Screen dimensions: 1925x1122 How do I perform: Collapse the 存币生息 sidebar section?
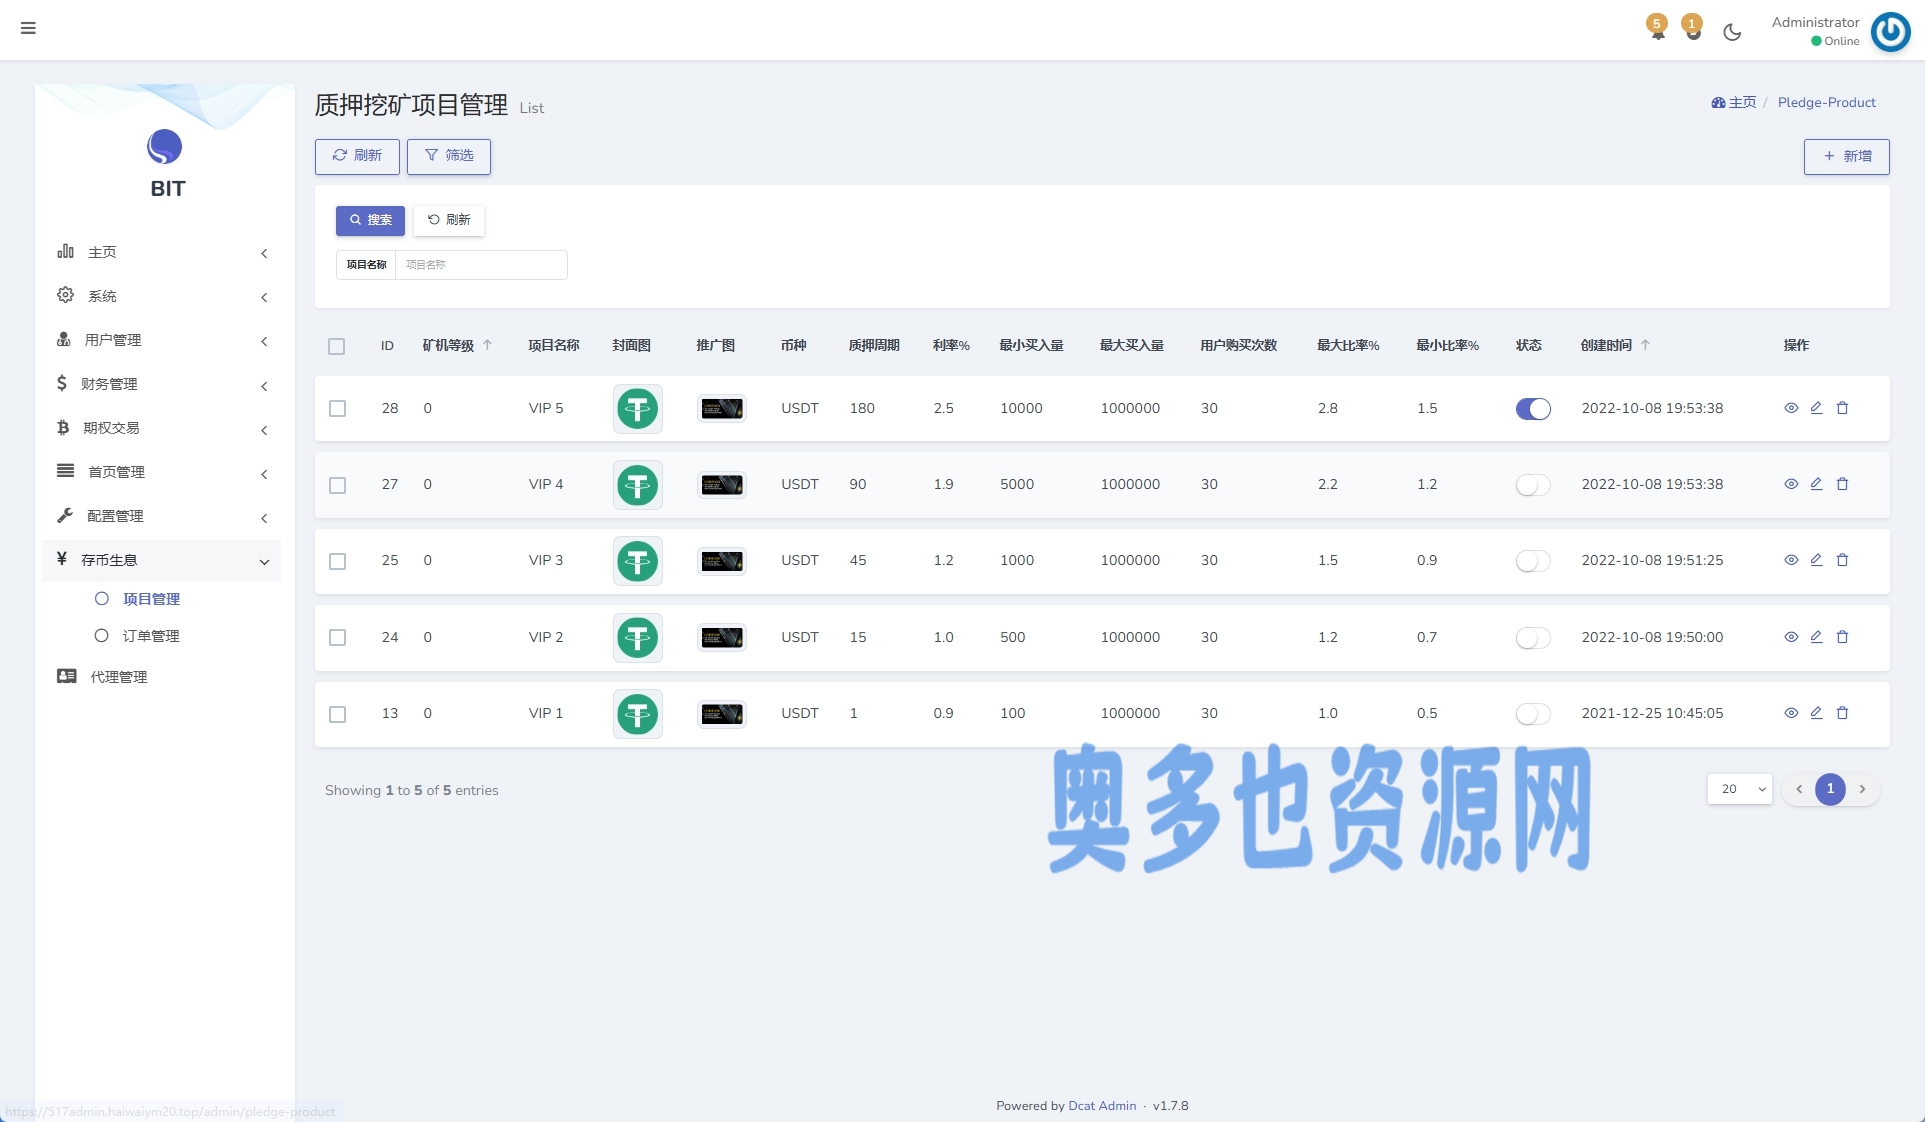[160, 560]
